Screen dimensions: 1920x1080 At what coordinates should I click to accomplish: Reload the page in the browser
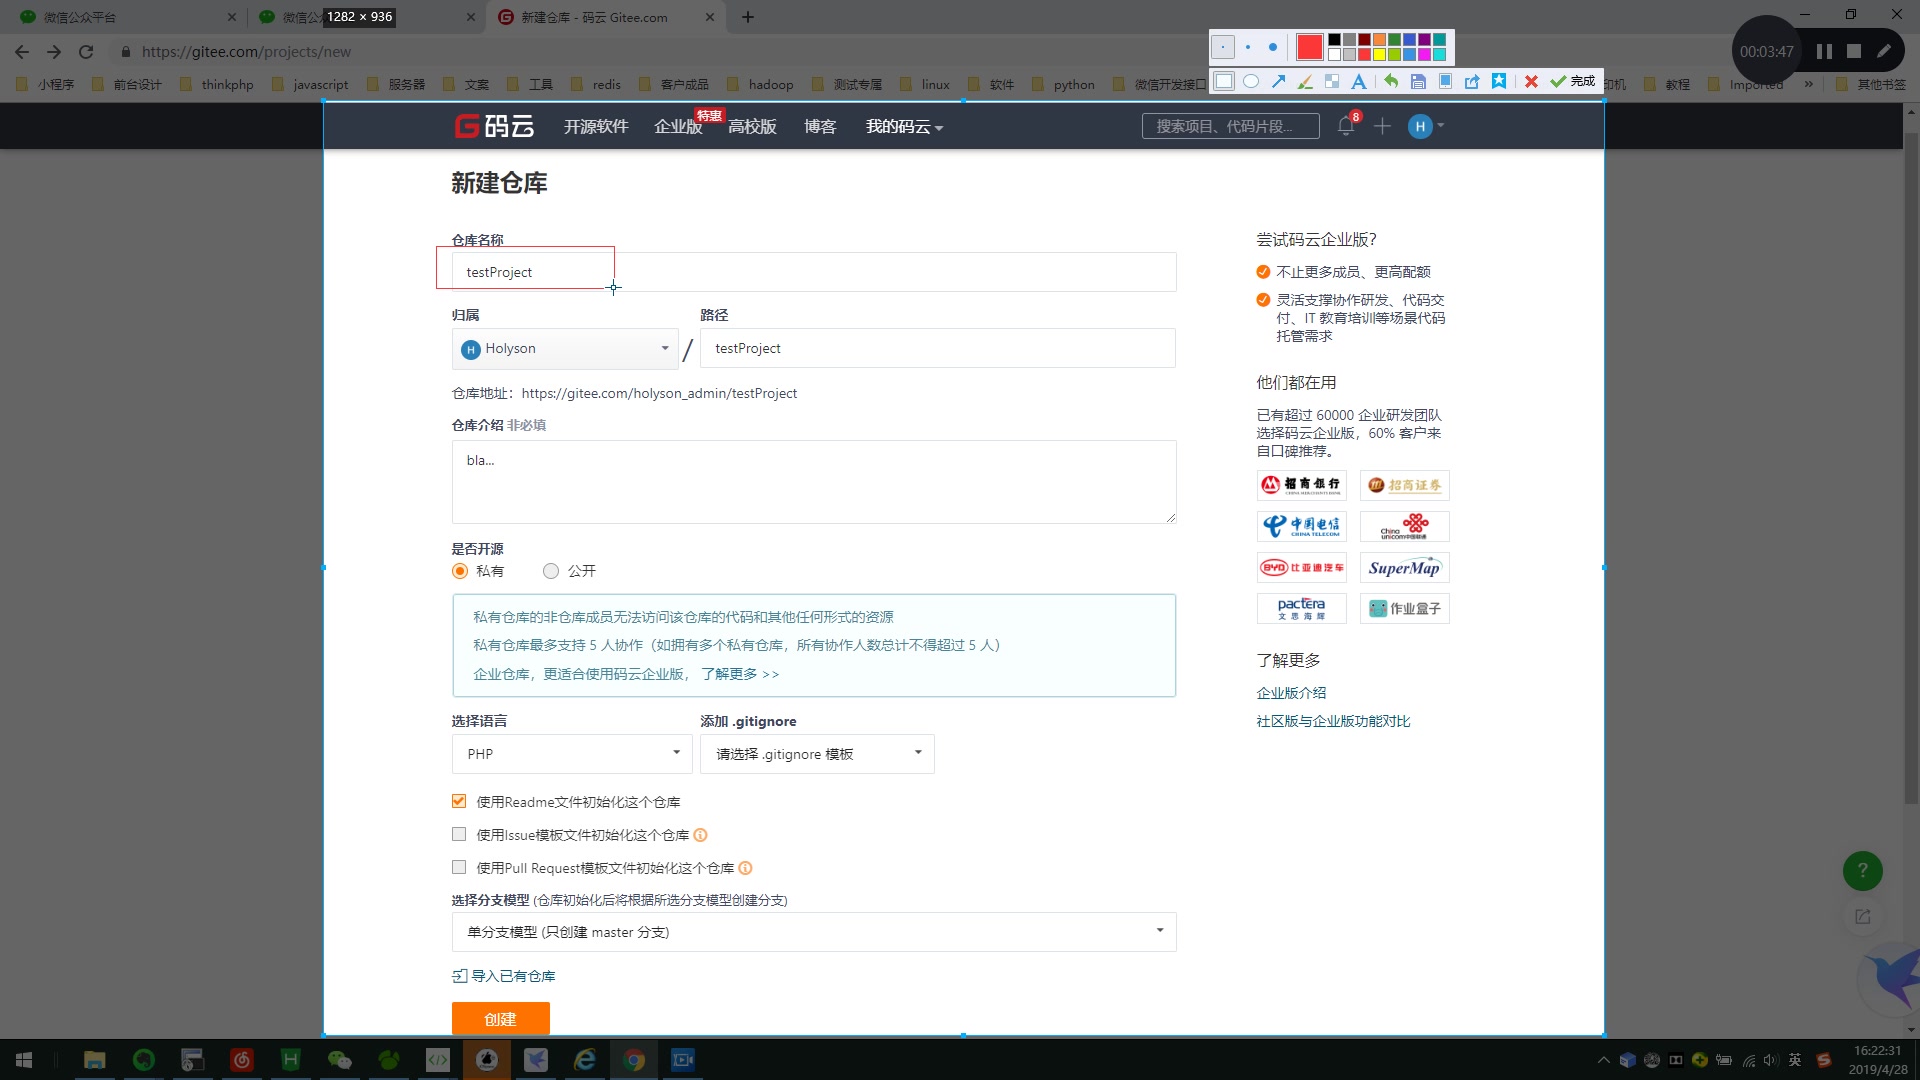[x=86, y=52]
